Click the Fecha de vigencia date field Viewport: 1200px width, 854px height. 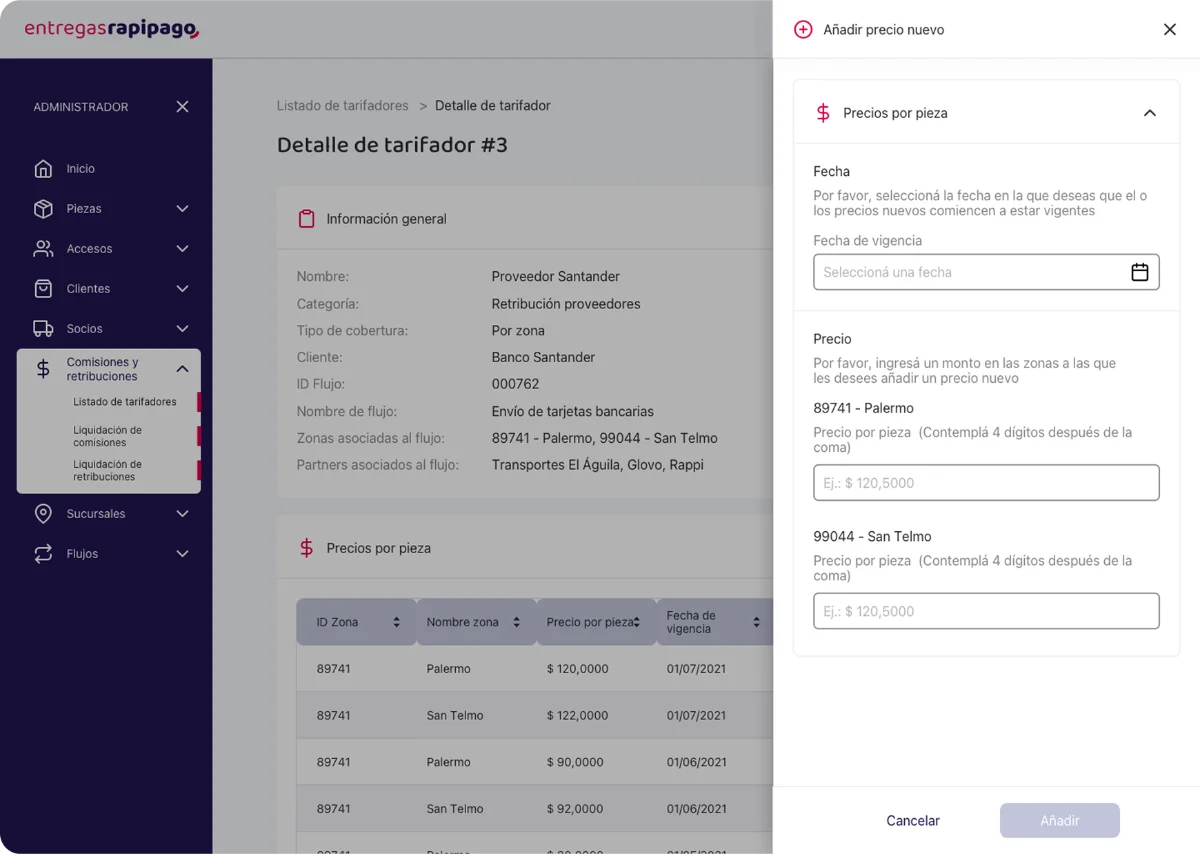click(986, 272)
